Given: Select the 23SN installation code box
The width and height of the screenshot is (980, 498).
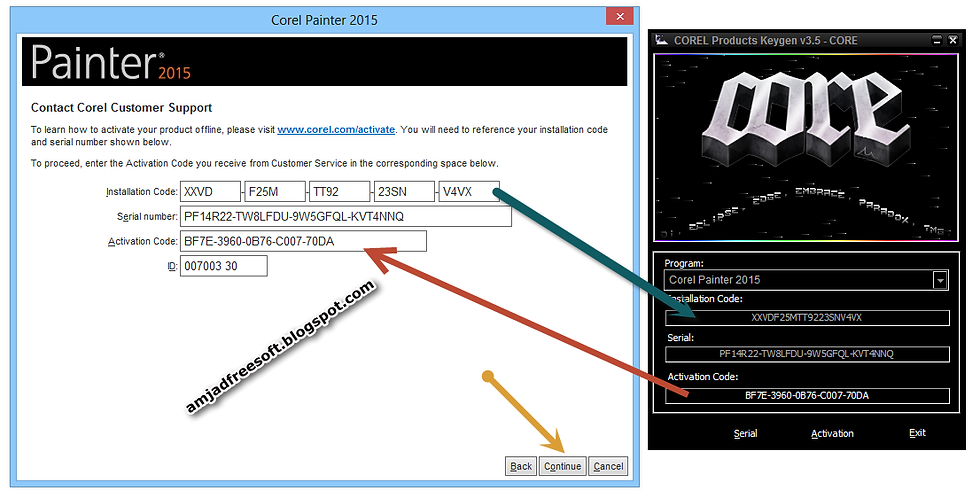Looking at the screenshot, I should pyautogui.click(x=404, y=192).
